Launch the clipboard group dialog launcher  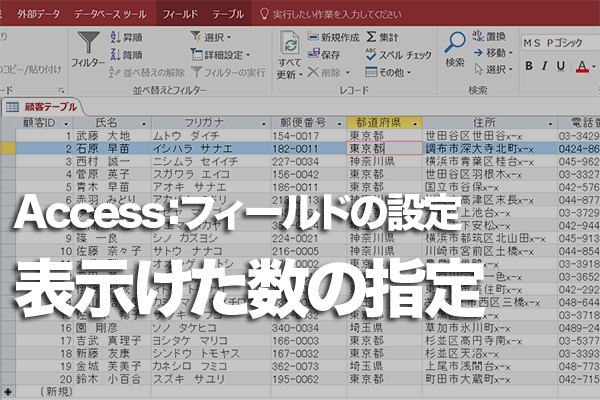[x=61, y=90]
